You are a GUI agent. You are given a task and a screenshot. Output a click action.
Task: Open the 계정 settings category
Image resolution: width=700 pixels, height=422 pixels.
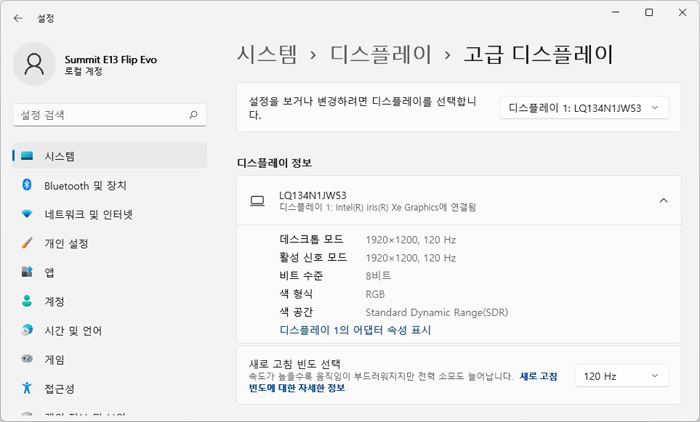coord(54,301)
